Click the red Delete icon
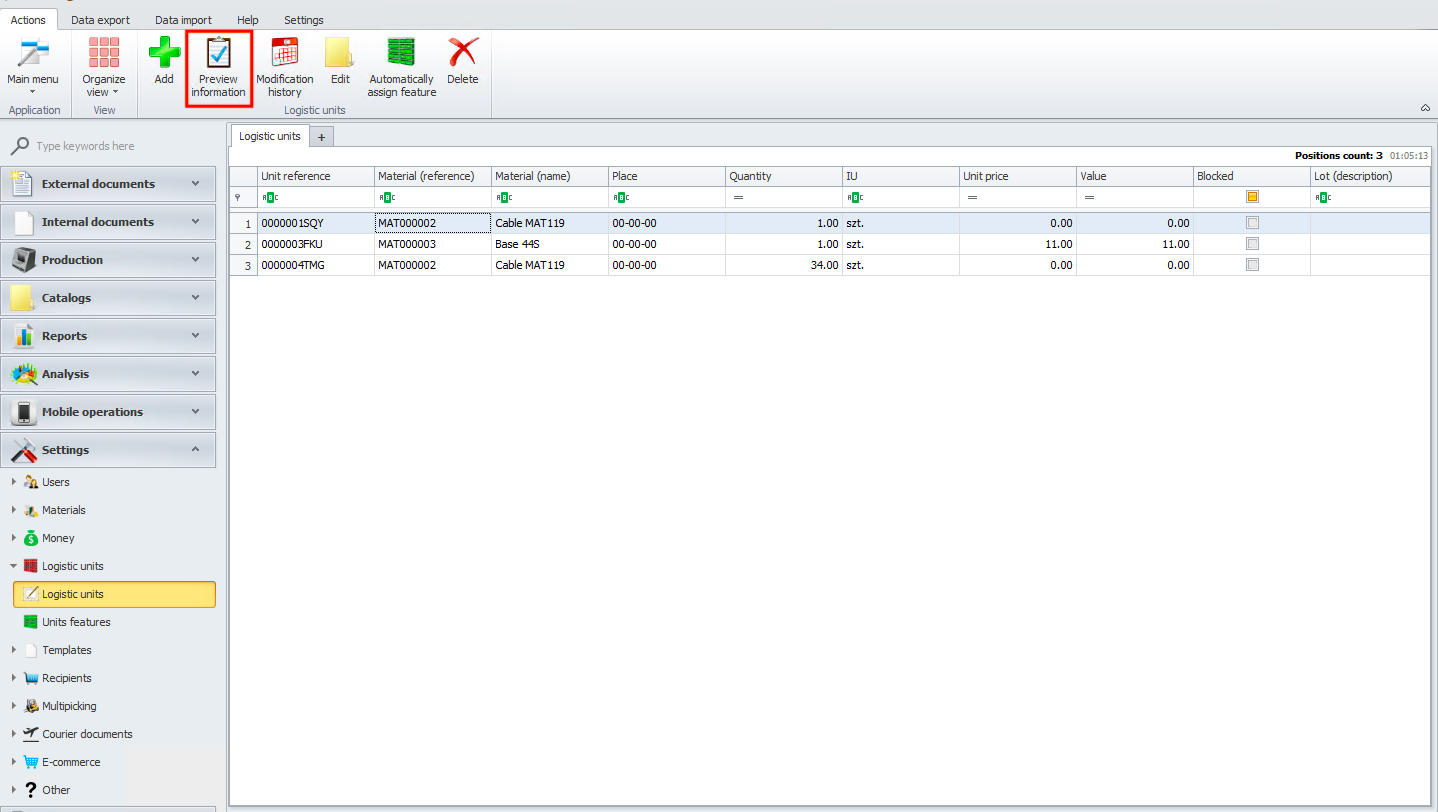Screen dimensions: 1438x812 pyautogui.click(x=463, y=52)
